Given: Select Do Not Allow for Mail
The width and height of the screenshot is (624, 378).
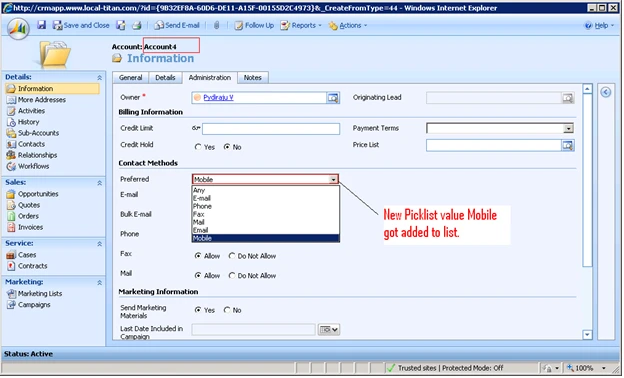Looking at the screenshot, I should (x=232, y=276).
